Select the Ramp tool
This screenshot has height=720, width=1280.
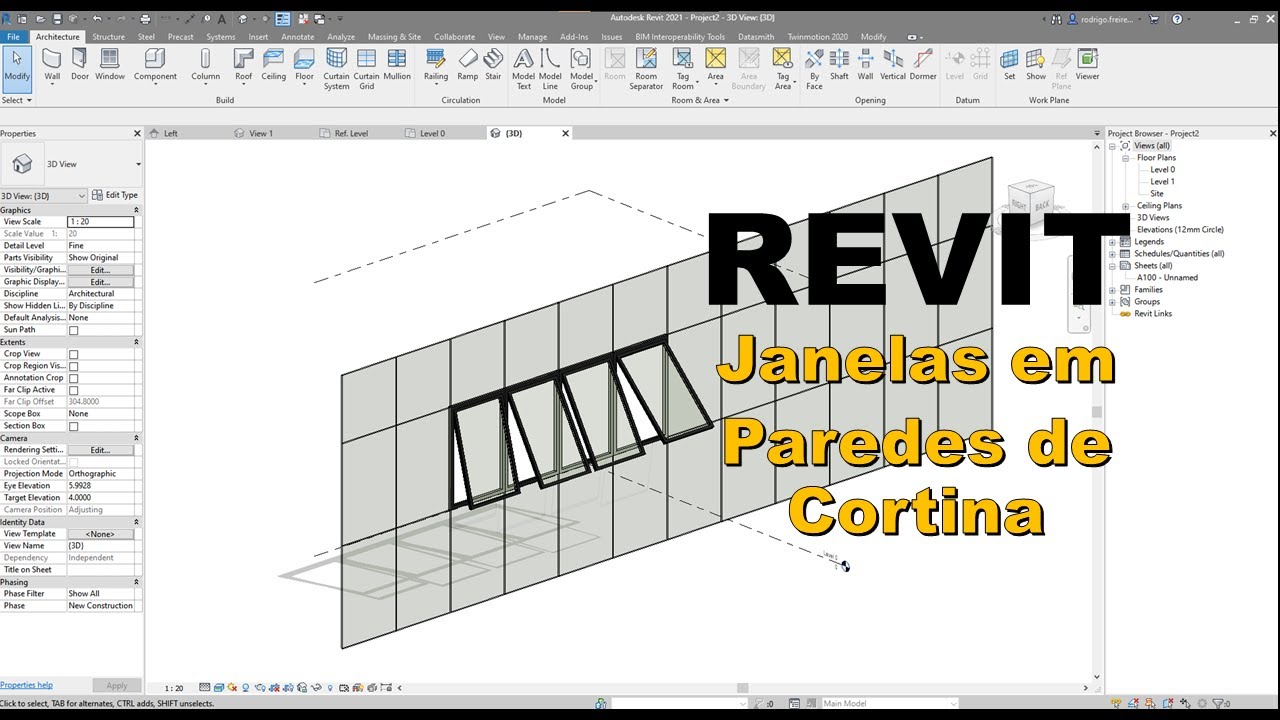(x=468, y=64)
